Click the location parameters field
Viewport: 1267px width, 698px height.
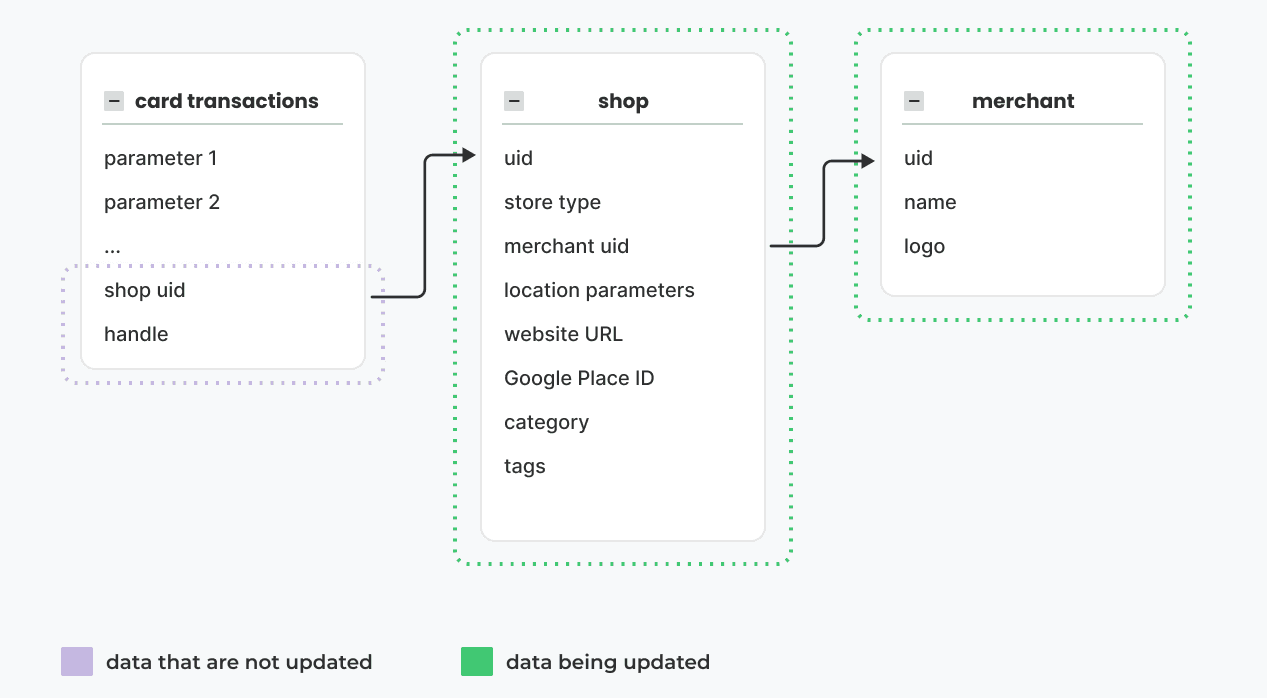pos(599,290)
